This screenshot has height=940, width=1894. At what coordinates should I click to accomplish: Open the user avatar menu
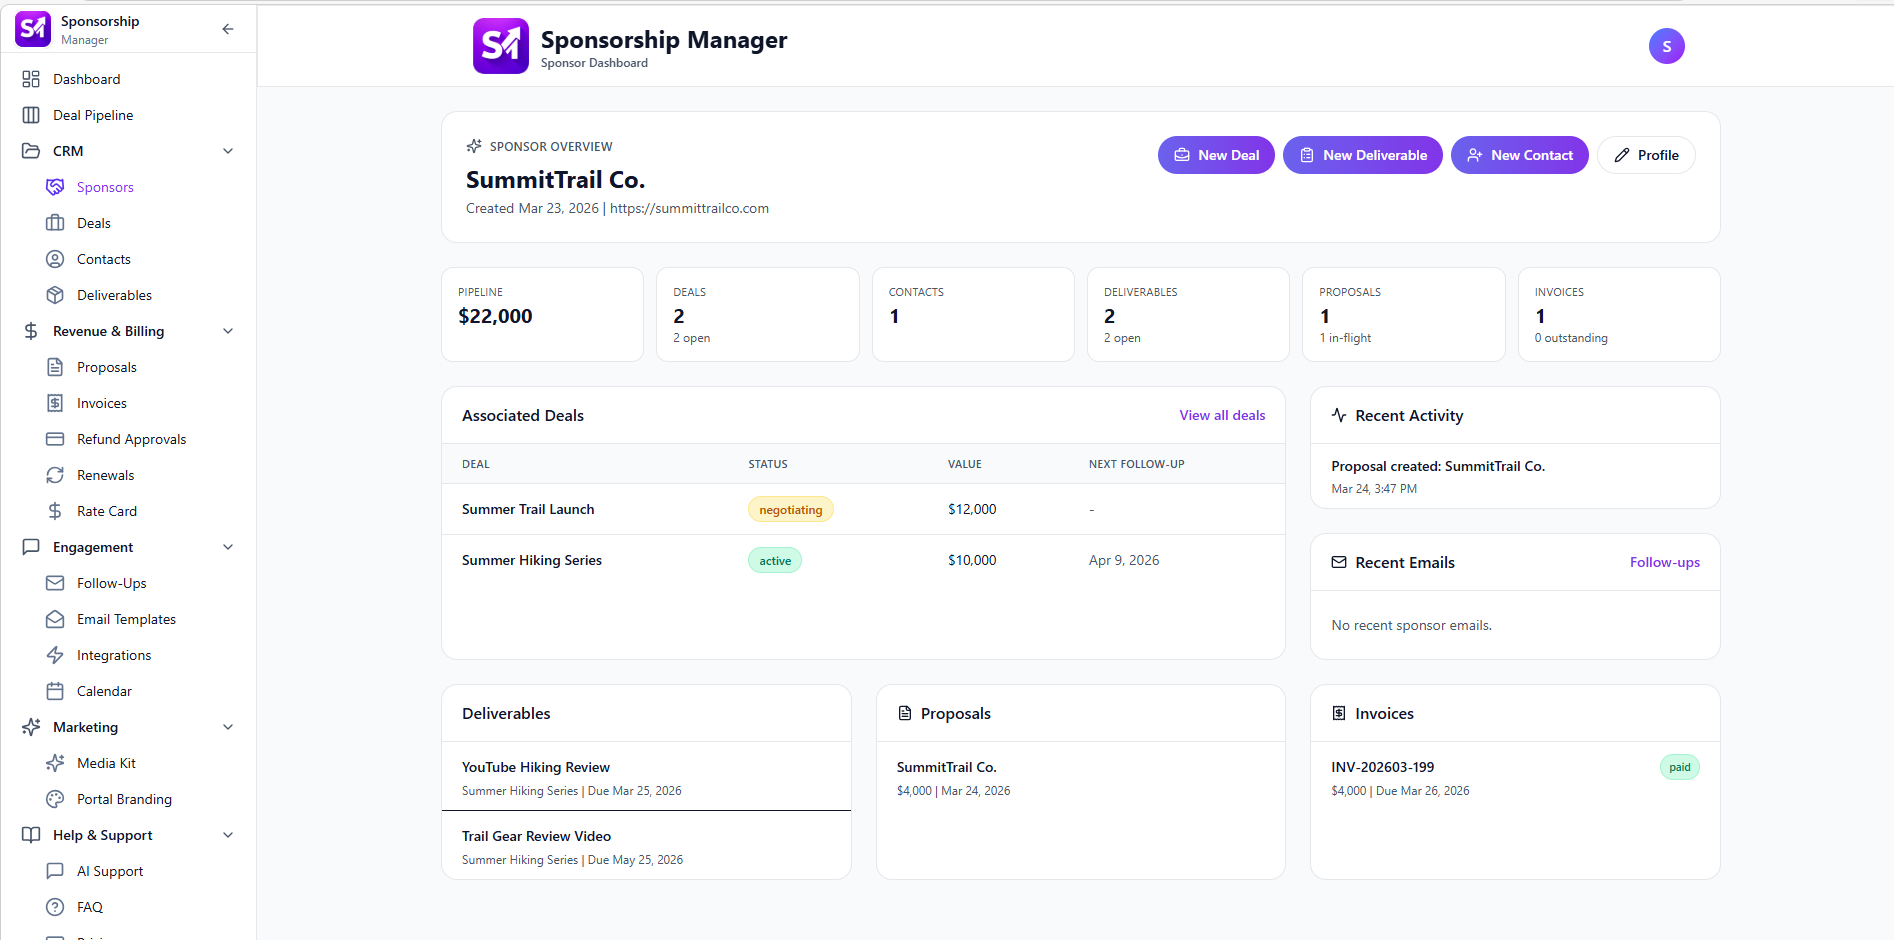tap(1666, 46)
